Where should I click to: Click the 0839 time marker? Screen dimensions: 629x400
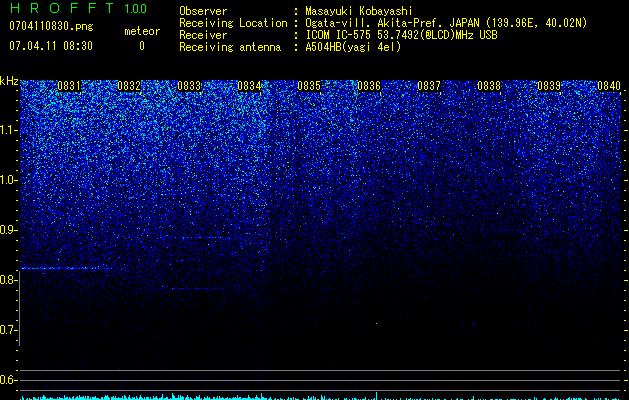coord(549,86)
